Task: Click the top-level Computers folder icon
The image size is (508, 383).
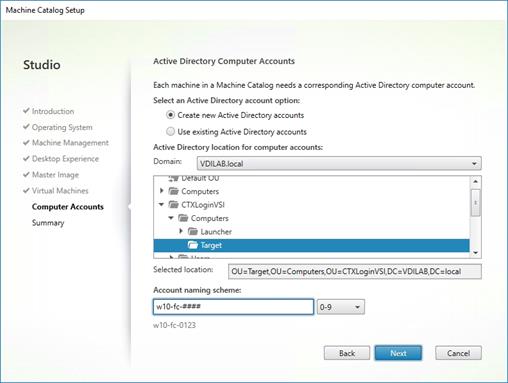Action: point(173,191)
